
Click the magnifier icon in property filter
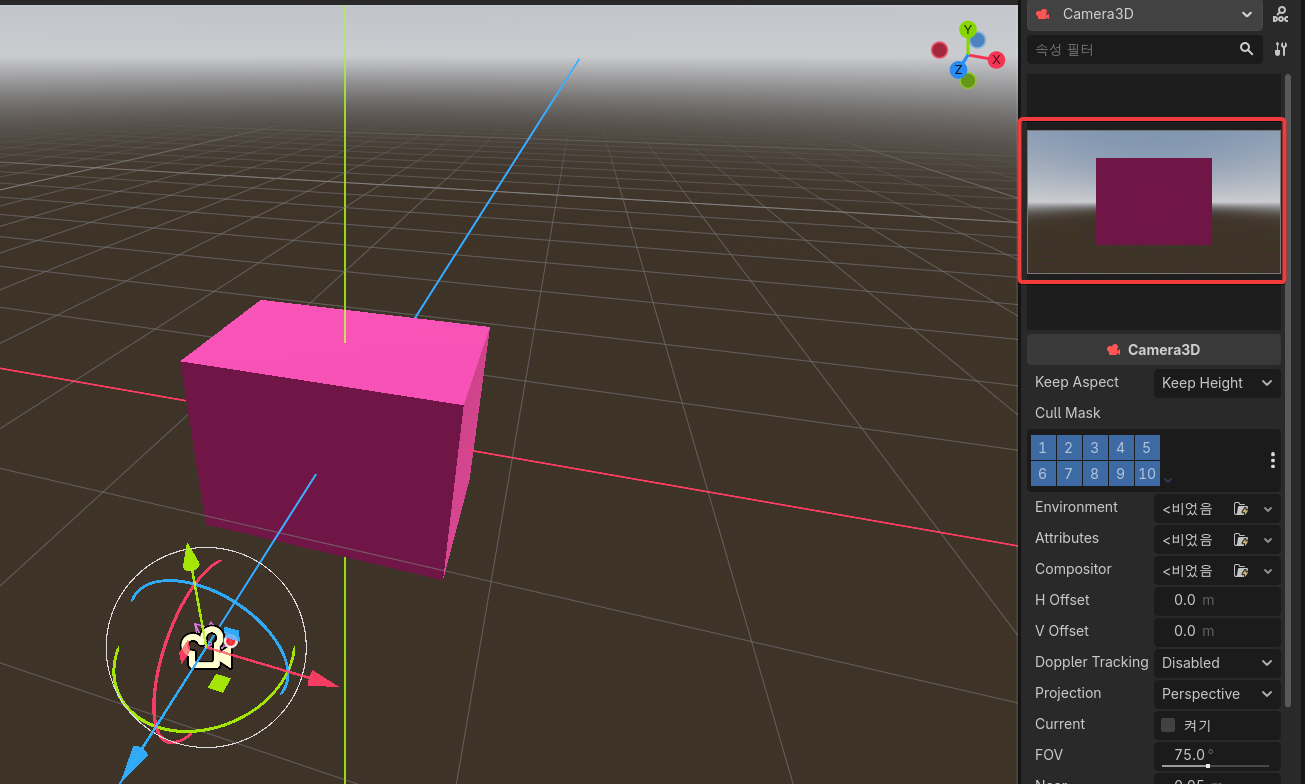pyautogui.click(x=1246, y=49)
